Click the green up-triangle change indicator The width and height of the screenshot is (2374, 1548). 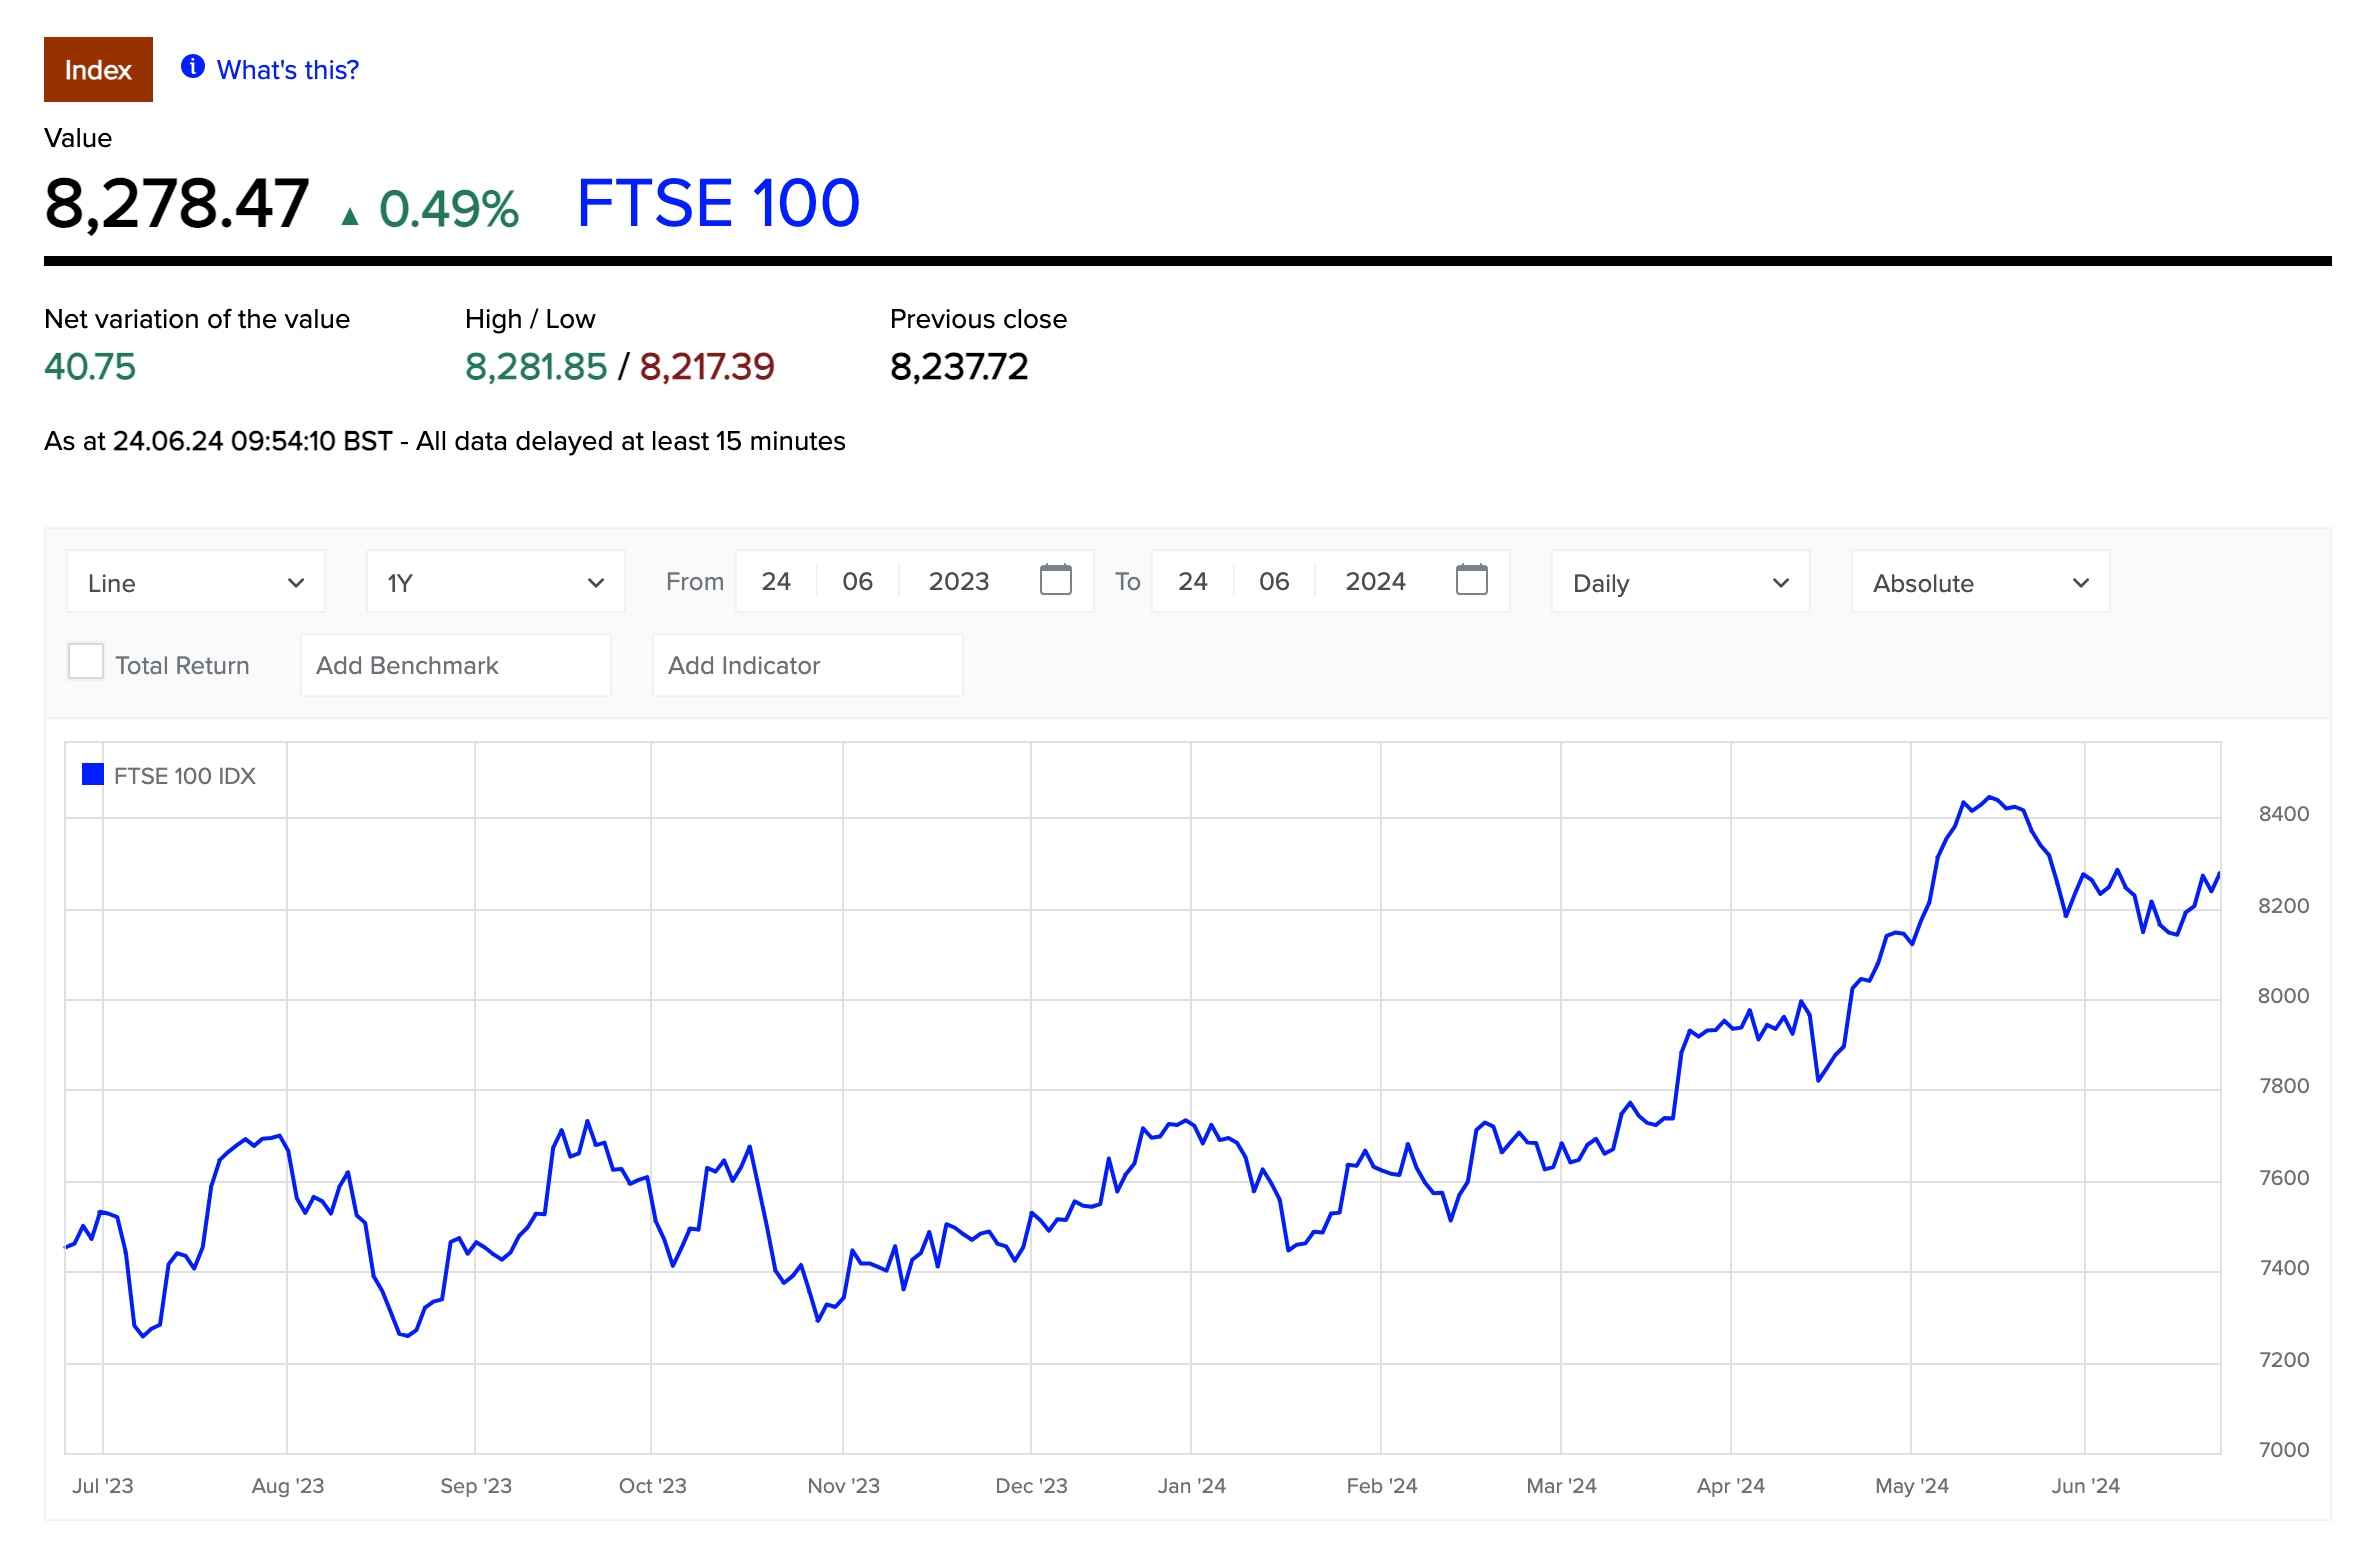[349, 216]
